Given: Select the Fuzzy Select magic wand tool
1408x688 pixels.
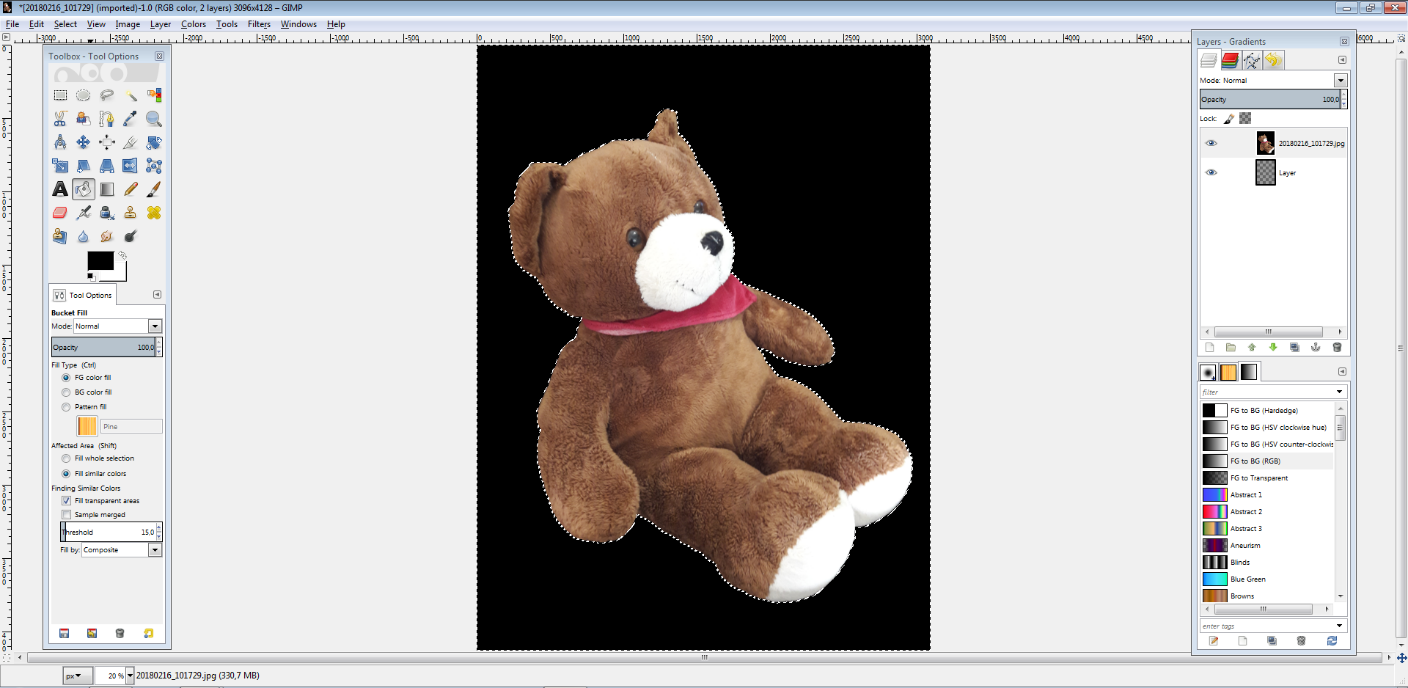Looking at the screenshot, I should [131, 96].
